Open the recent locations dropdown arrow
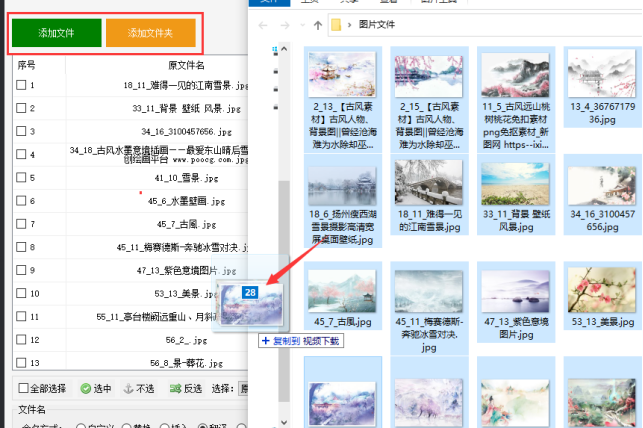Image resolution: width=643 pixels, height=428 pixels. point(303,25)
